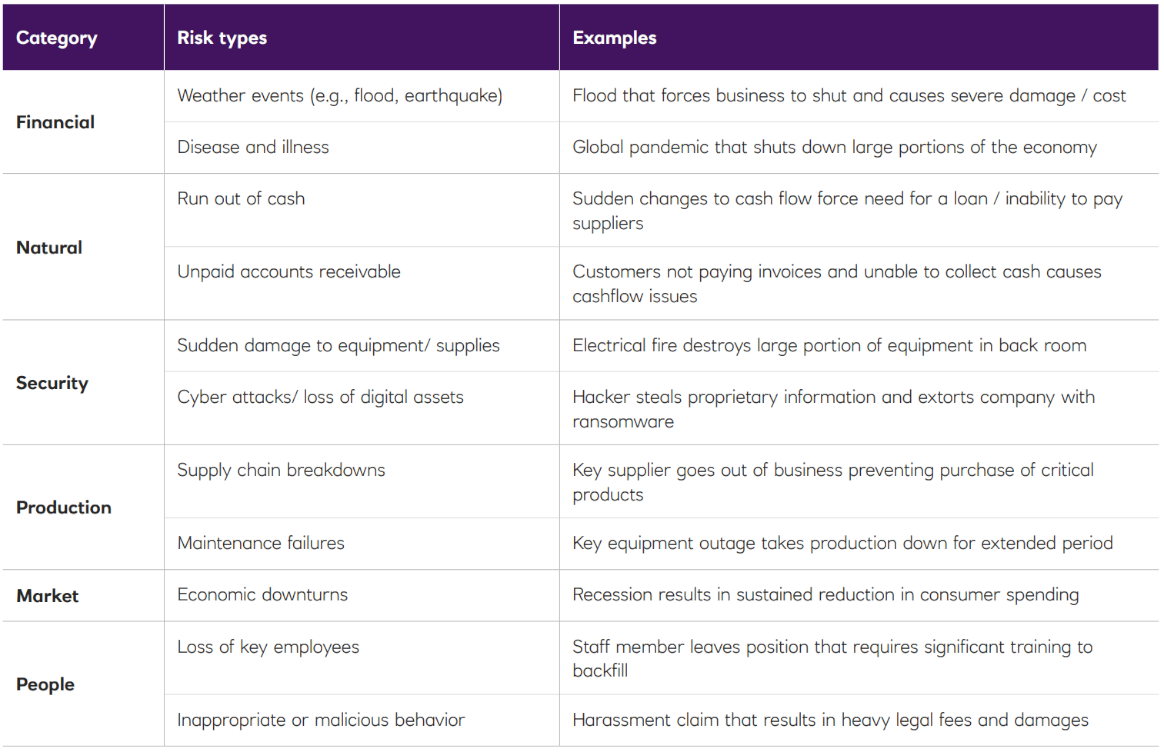Screen dimensions: 1164x752
Task: Select the Financial category cell
Action: pyautogui.click(x=56, y=122)
